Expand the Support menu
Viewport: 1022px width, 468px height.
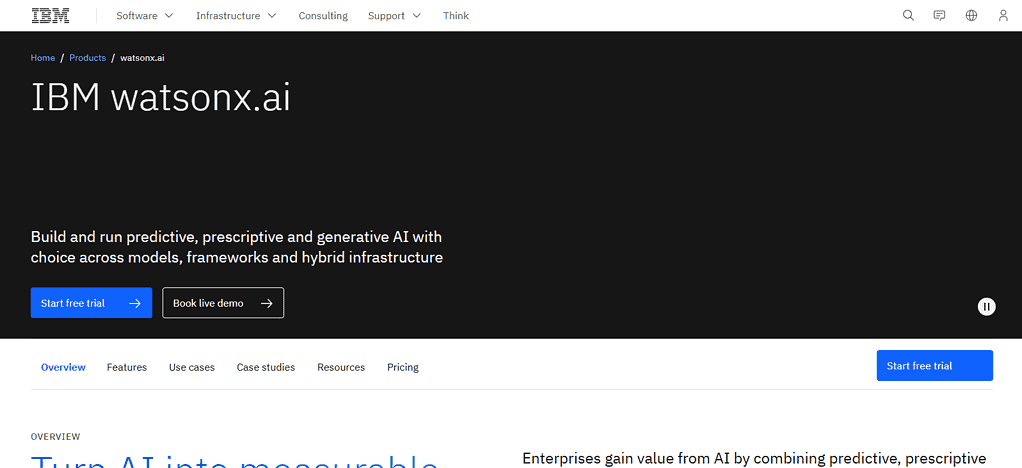coord(394,16)
